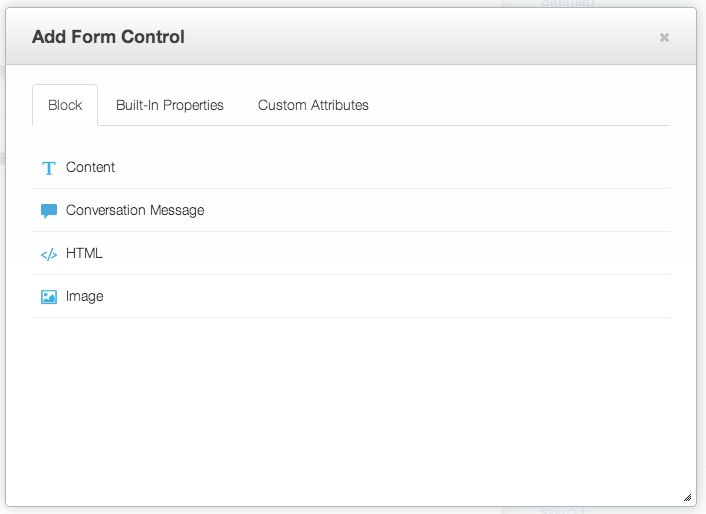Screen dimensions: 706x514
Task: Click the picture icon beside Image
Action: pos(48,297)
